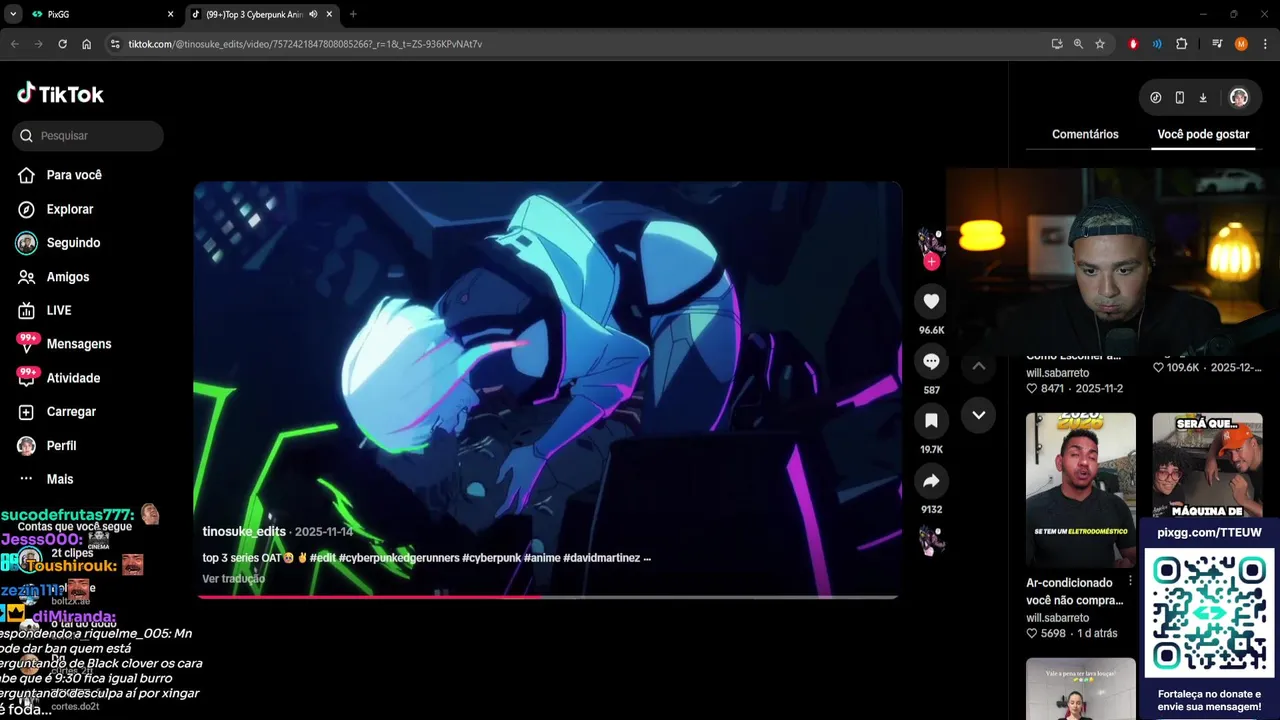This screenshot has height=720, width=1280.
Task: Click the get app phone icon
Action: [x=1180, y=97]
